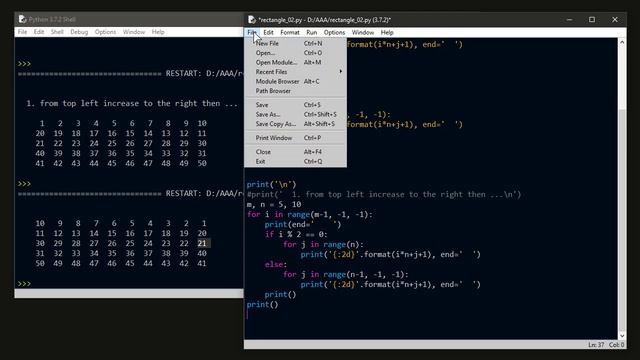Choose Module Browser from File menu
This screenshot has height=360, width=640.
pos(296,81)
